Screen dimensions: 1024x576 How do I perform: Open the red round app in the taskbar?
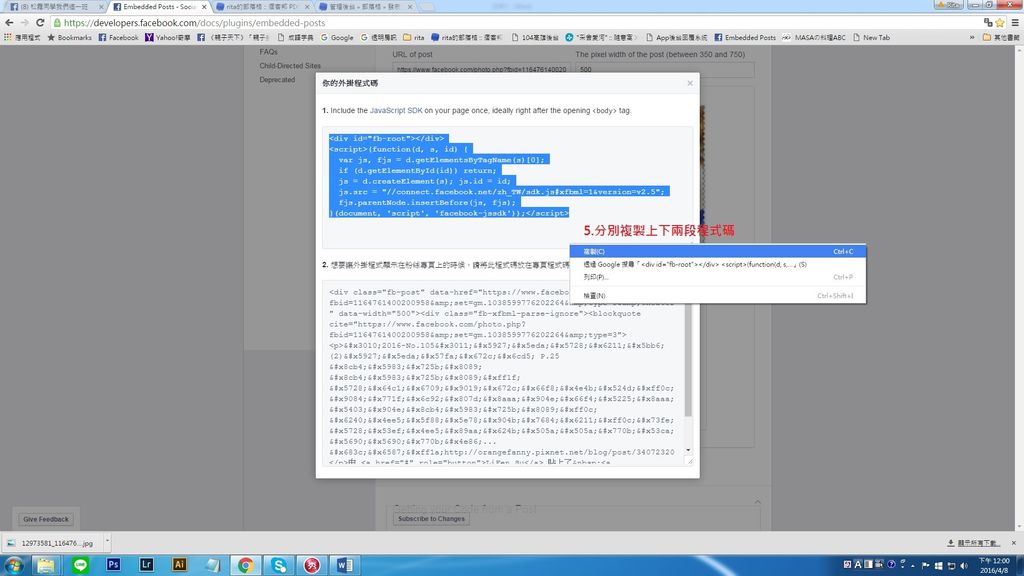[312, 565]
